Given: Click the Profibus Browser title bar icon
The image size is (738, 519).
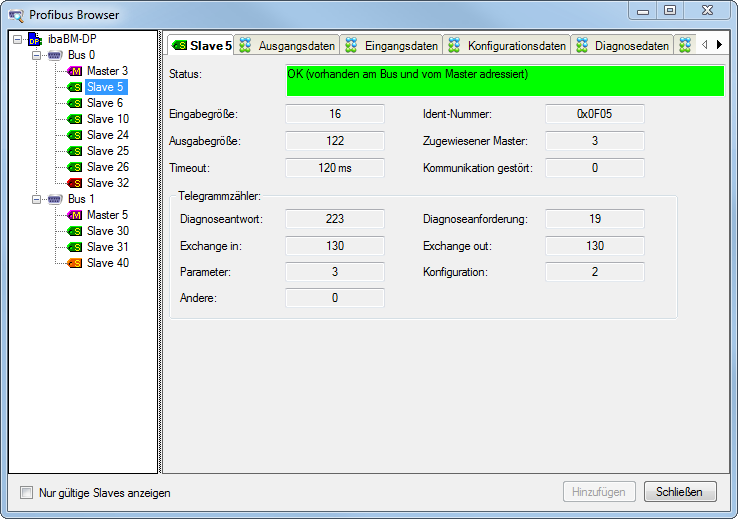Looking at the screenshot, I should (16, 16).
